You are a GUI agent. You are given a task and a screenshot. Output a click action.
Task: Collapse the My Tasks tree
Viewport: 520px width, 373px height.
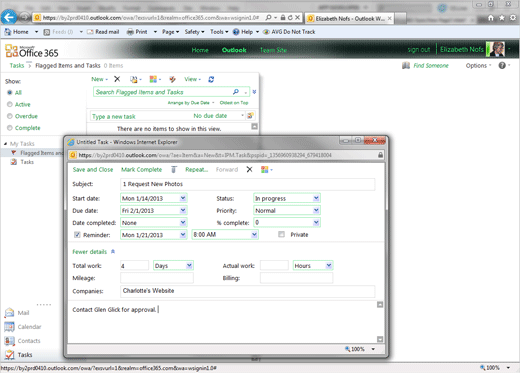pos(5,144)
